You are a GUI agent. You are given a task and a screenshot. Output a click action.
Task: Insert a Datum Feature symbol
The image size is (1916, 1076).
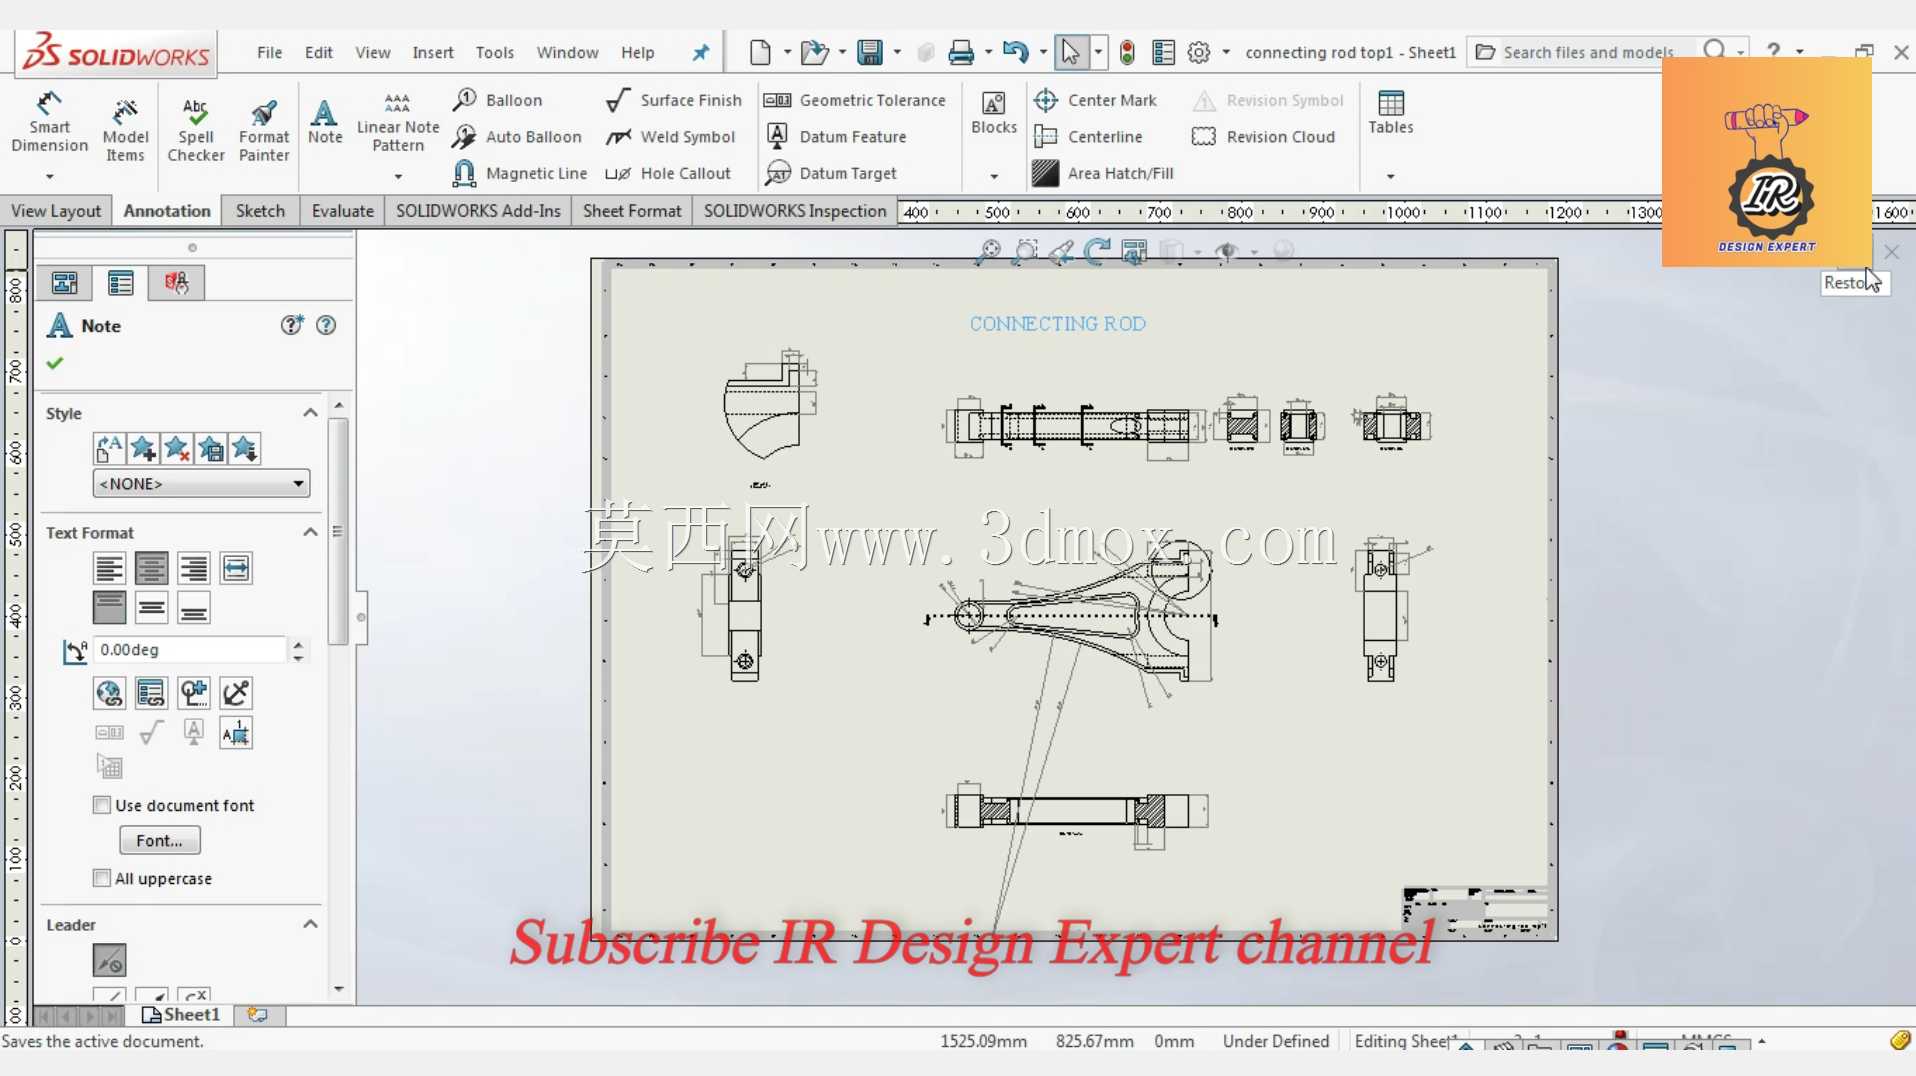coord(836,137)
